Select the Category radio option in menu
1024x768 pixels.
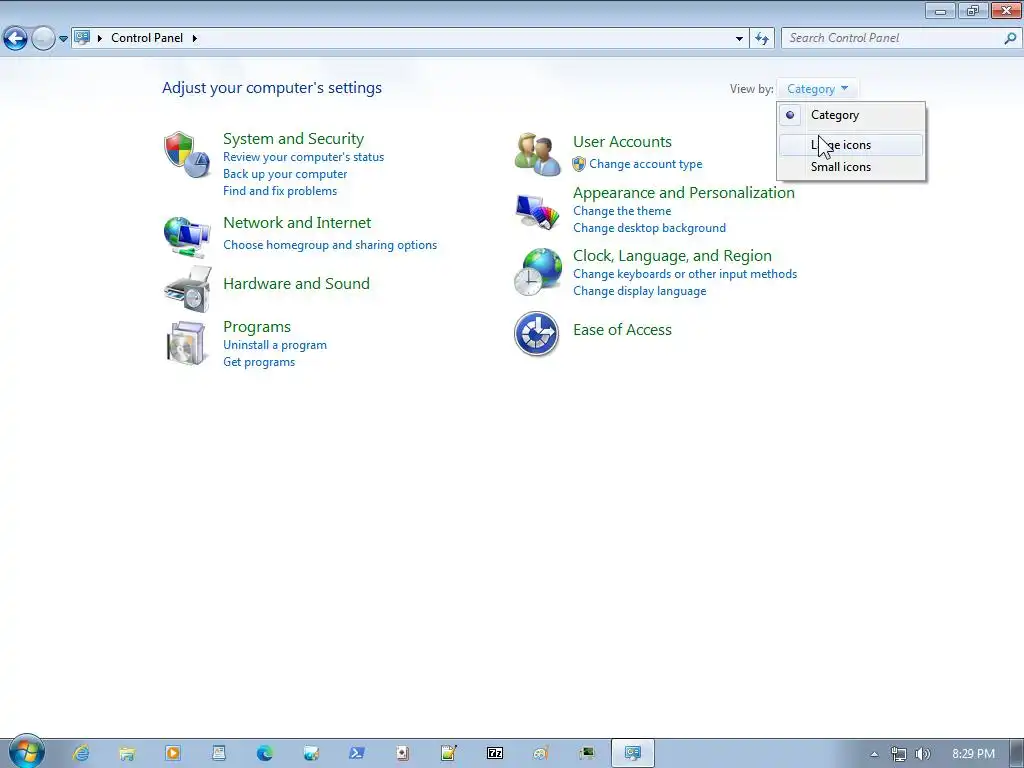[851, 115]
